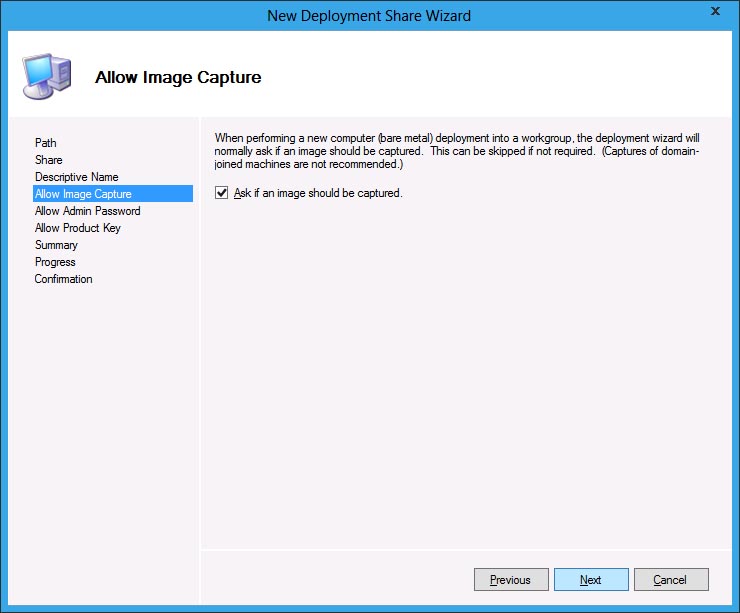Click the bold Allow Image Capture heading
The width and height of the screenshot is (740, 613).
pos(178,77)
